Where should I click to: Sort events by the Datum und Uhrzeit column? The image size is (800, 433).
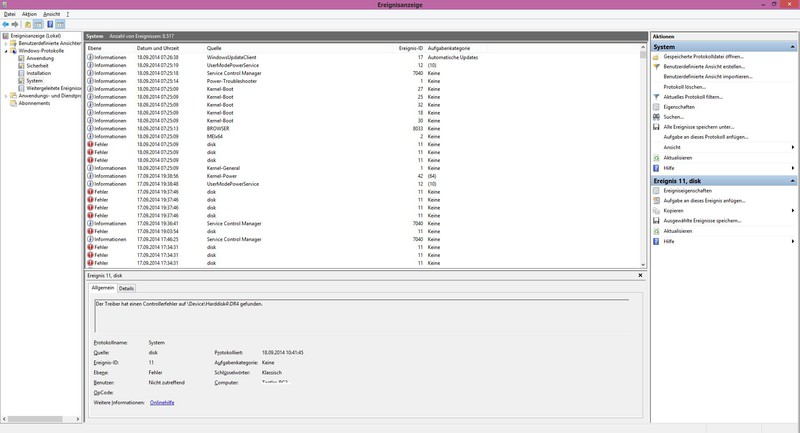(x=157, y=47)
